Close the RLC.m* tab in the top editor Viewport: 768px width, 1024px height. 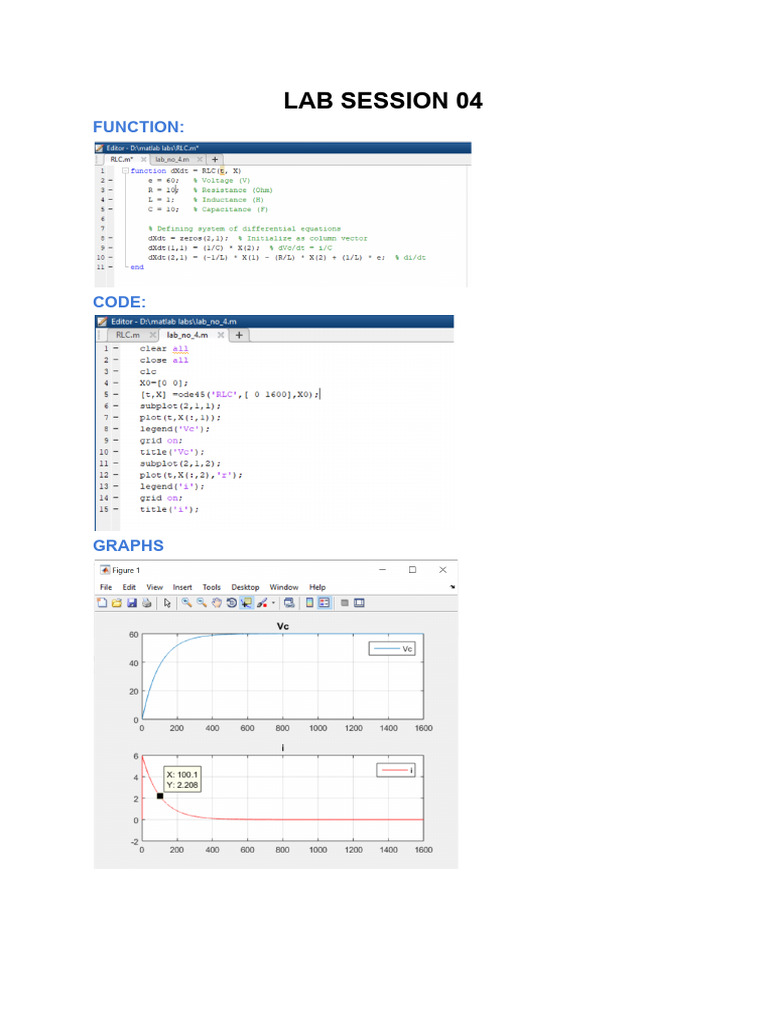click(144, 159)
